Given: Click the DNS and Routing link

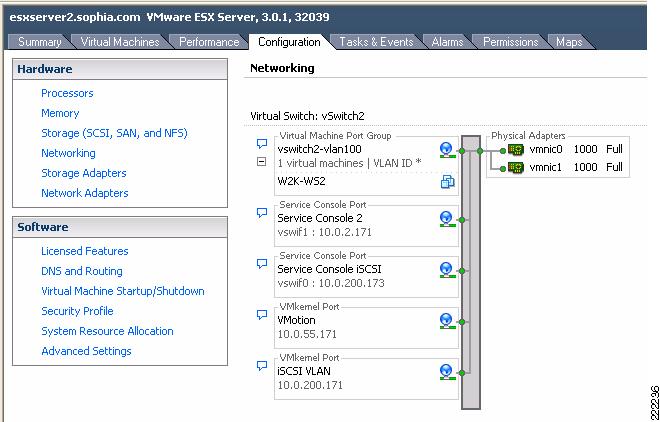Looking at the screenshot, I should point(81,271).
